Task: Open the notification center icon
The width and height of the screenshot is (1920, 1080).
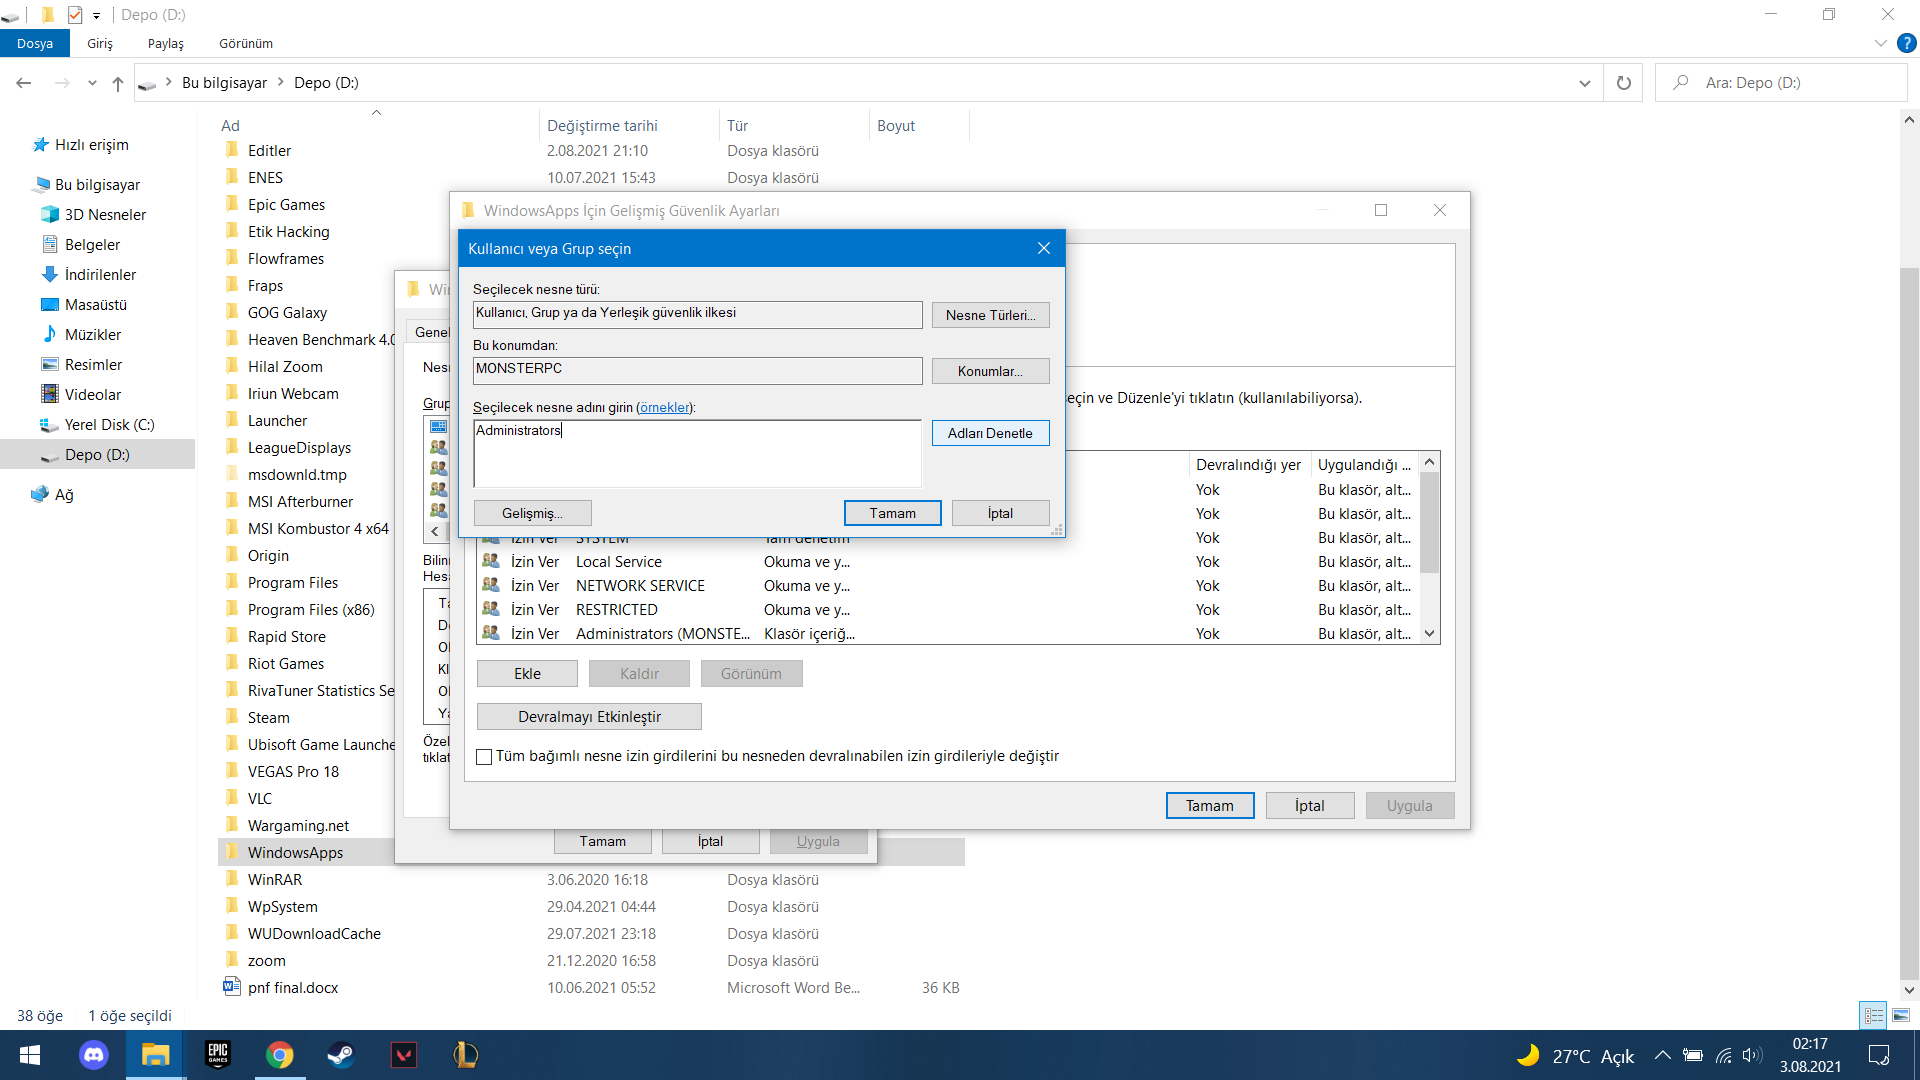Action: (1879, 1055)
